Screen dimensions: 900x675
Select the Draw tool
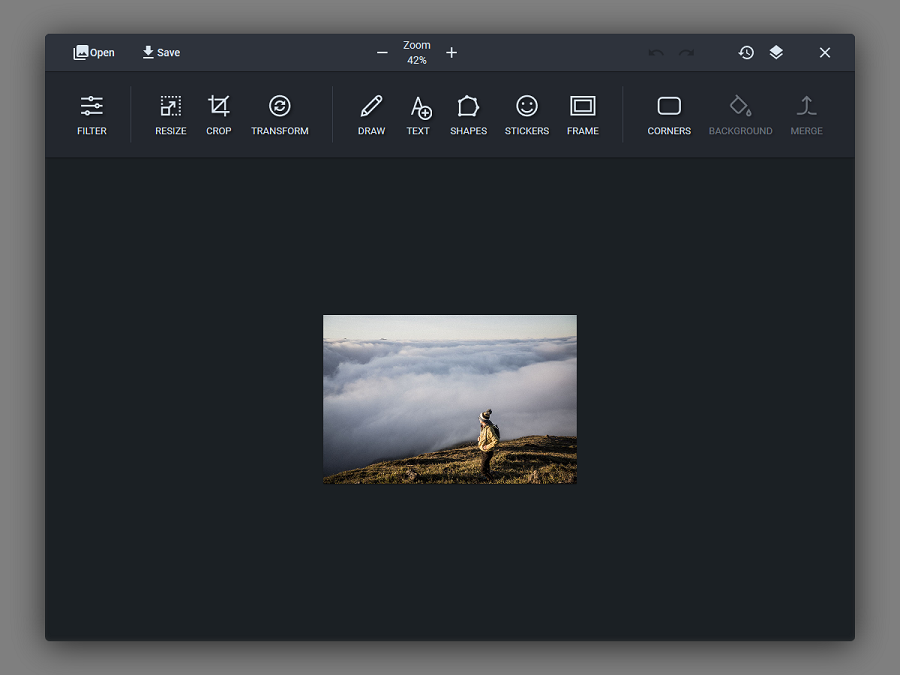pyautogui.click(x=371, y=113)
